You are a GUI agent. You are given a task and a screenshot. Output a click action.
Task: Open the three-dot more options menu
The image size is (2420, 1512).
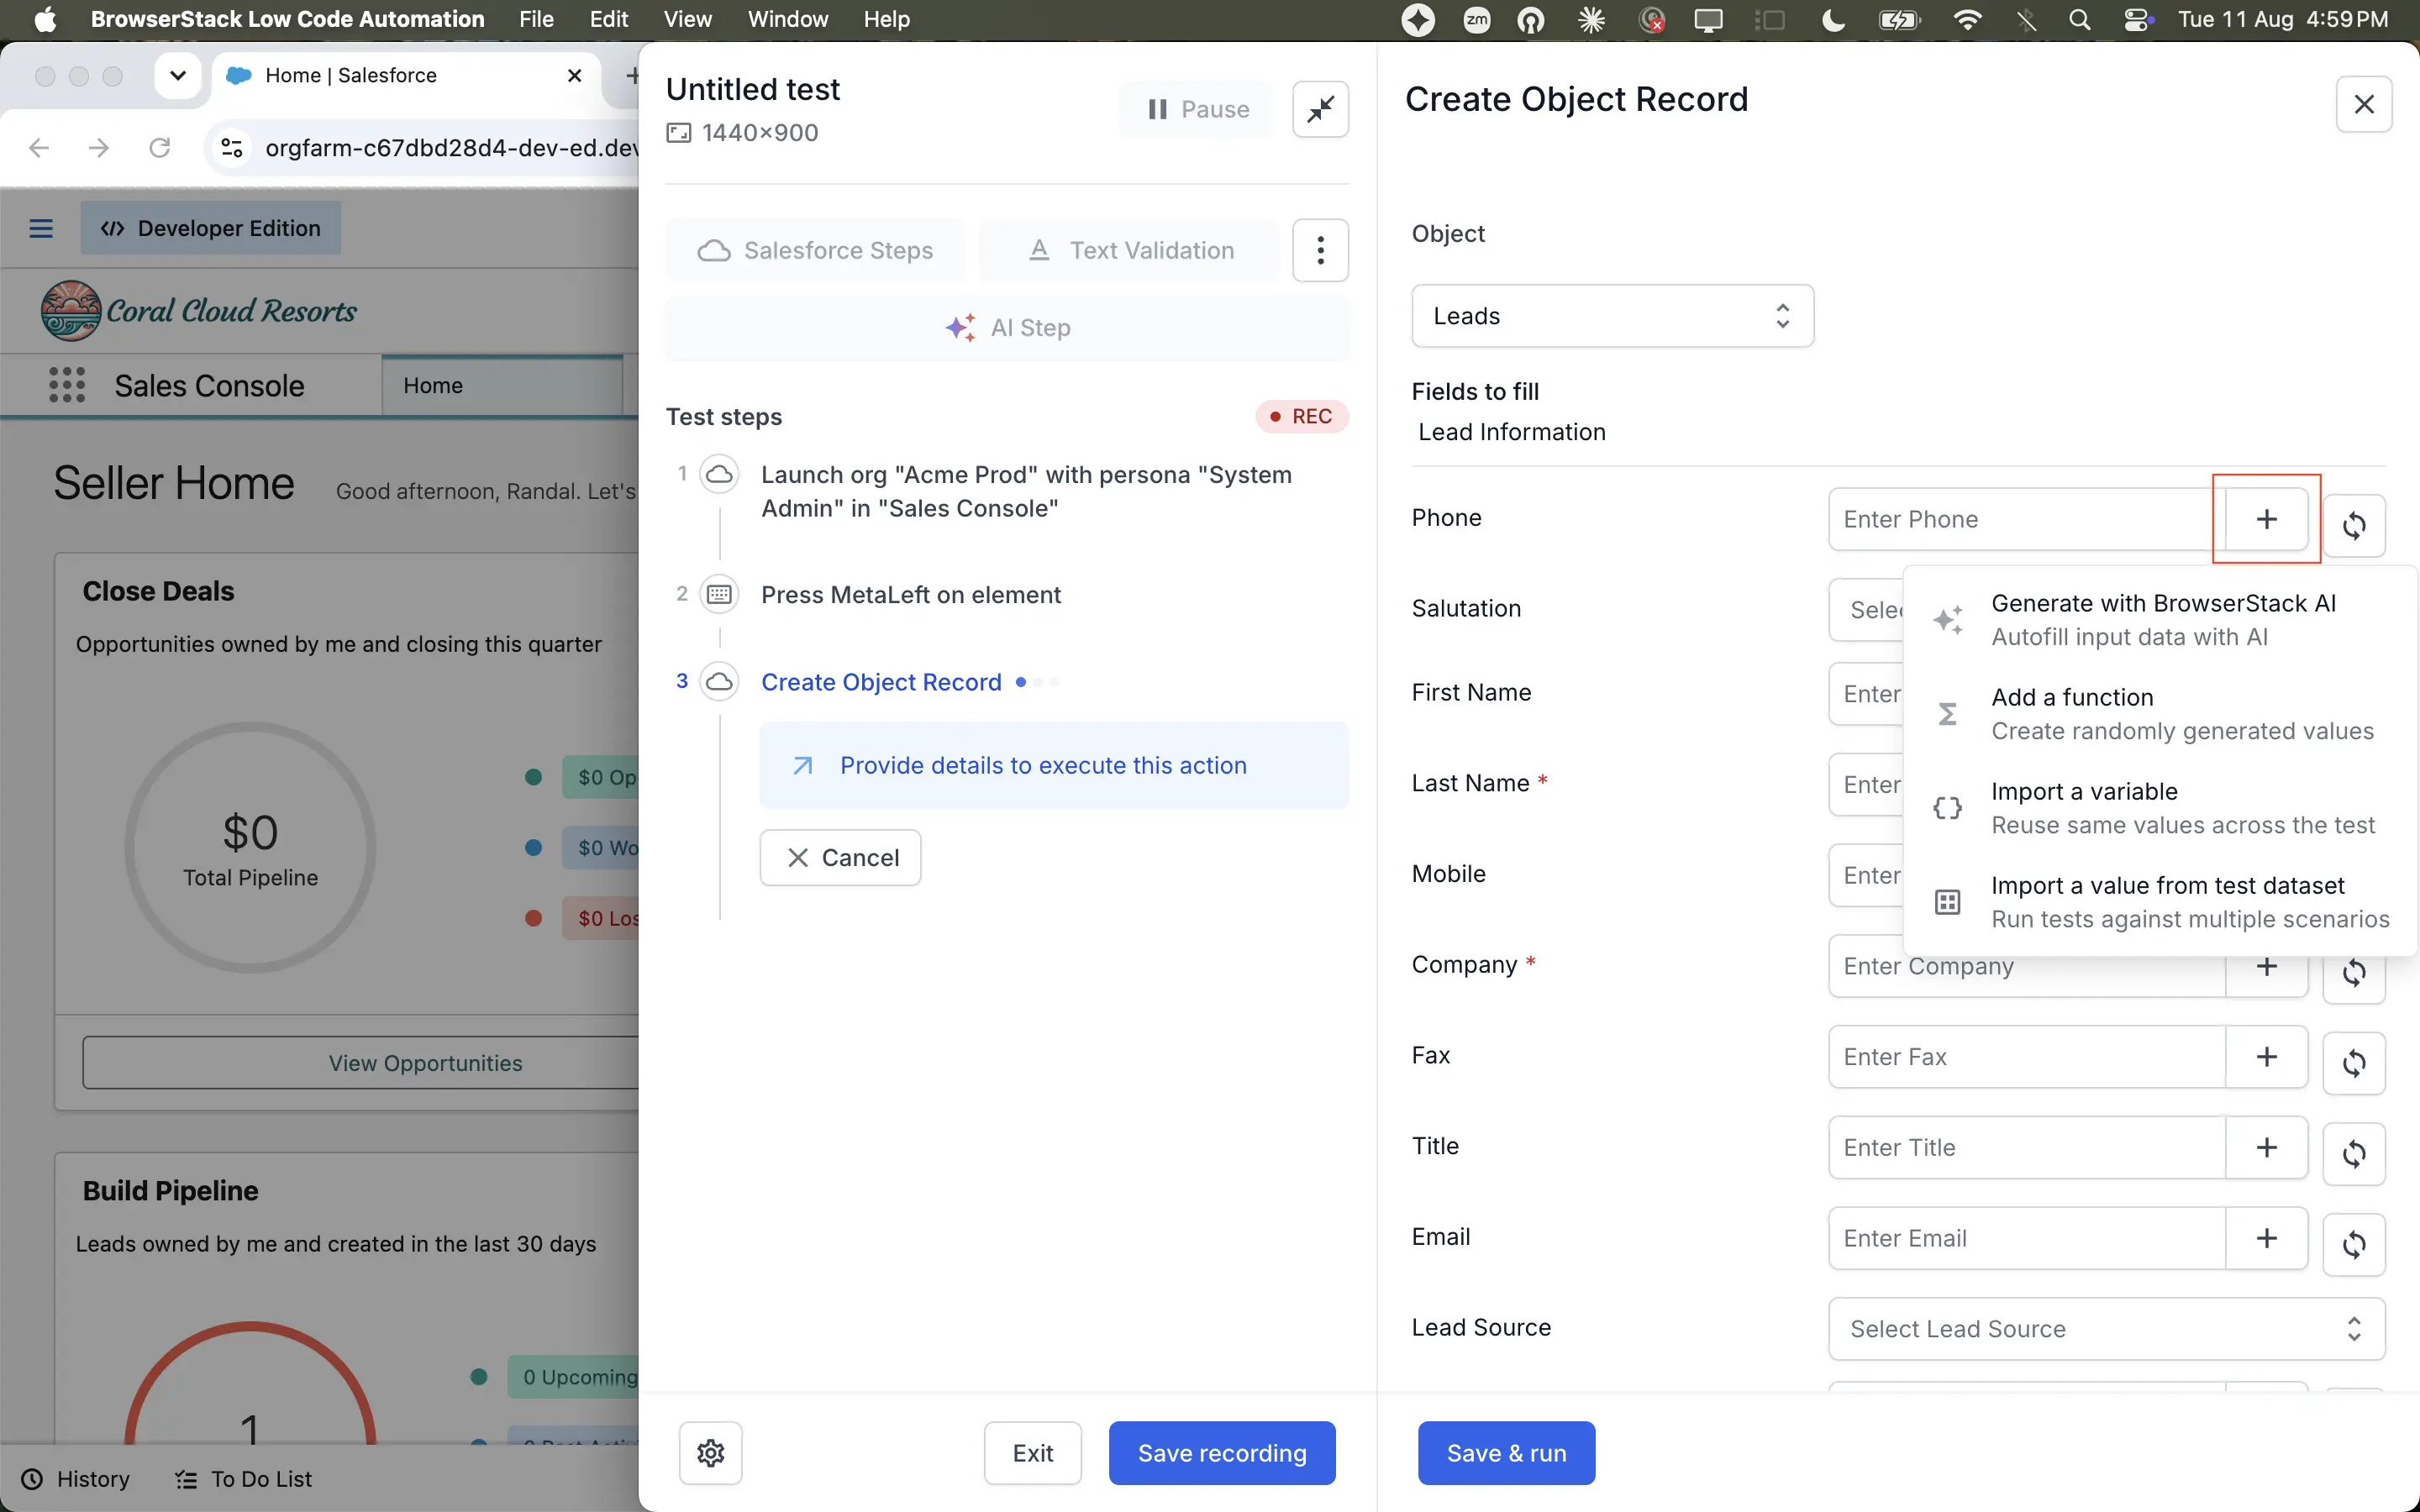click(x=1320, y=250)
